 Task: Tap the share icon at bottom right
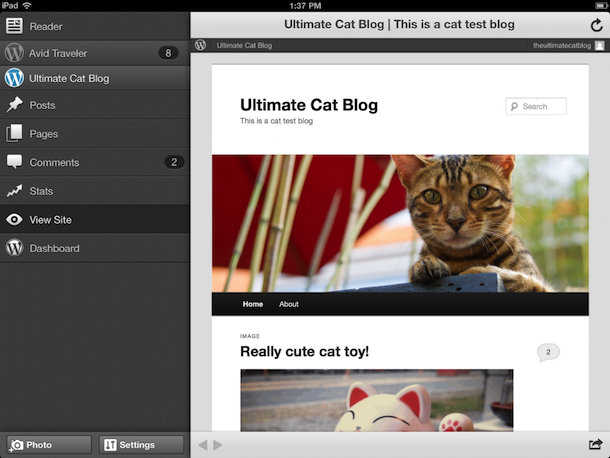pos(596,445)
